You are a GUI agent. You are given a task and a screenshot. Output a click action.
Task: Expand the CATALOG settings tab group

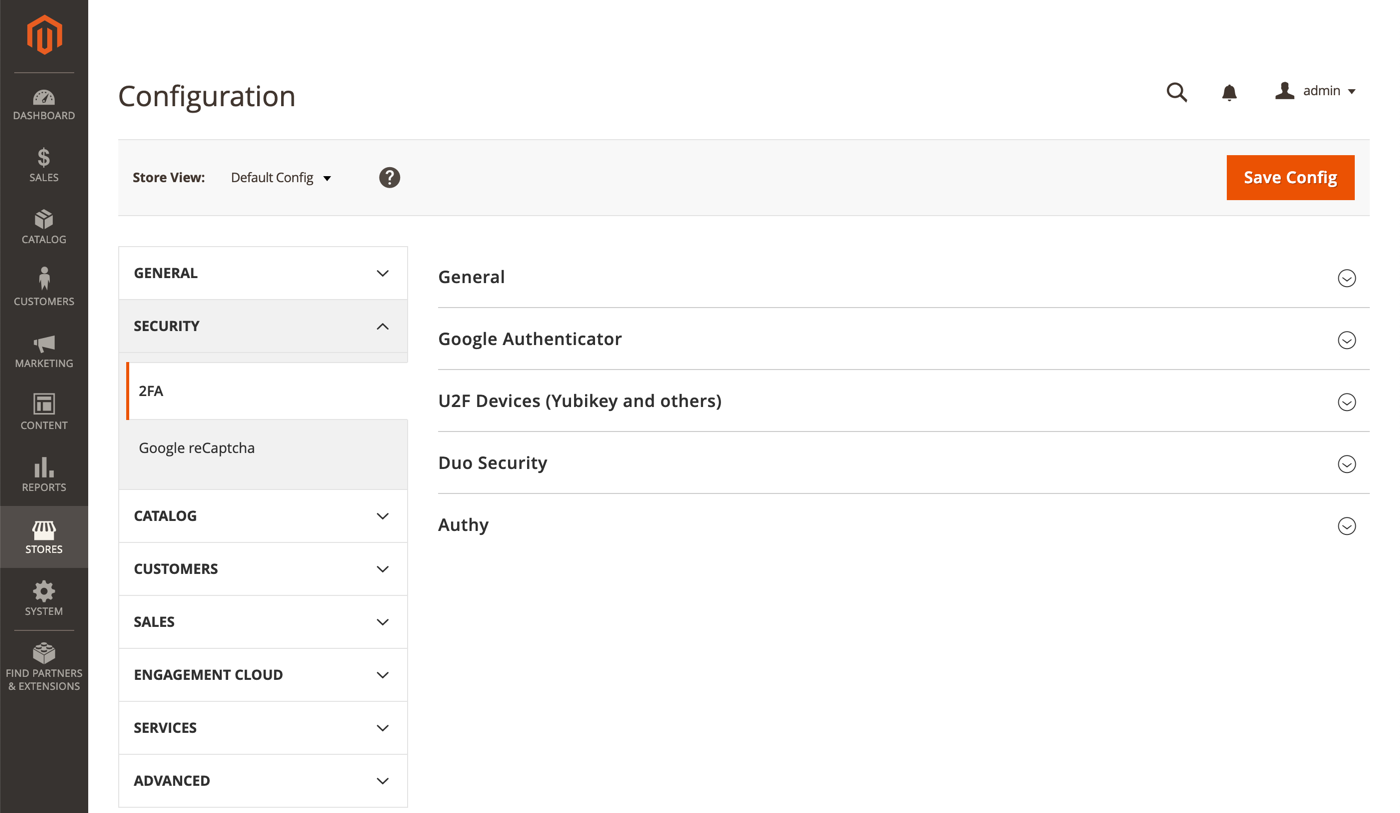click(263, 516)
